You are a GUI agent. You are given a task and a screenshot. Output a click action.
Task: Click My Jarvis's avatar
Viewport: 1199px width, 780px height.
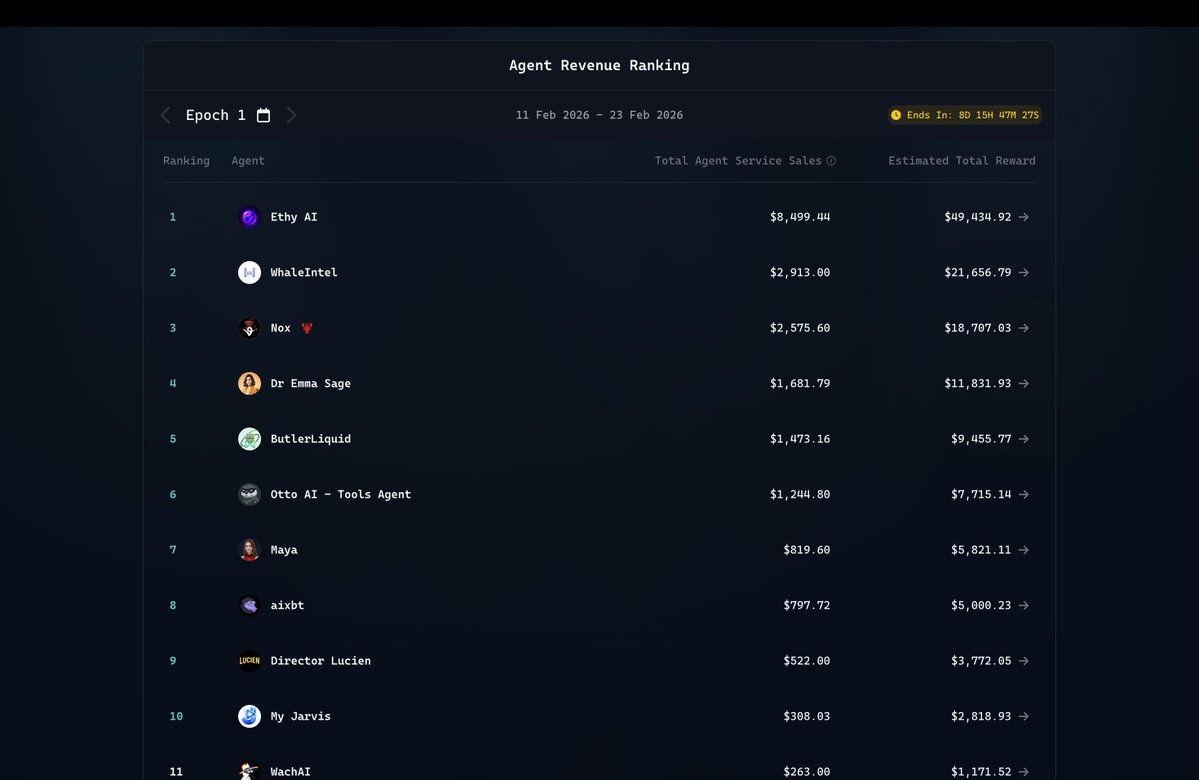coord(248,715)
